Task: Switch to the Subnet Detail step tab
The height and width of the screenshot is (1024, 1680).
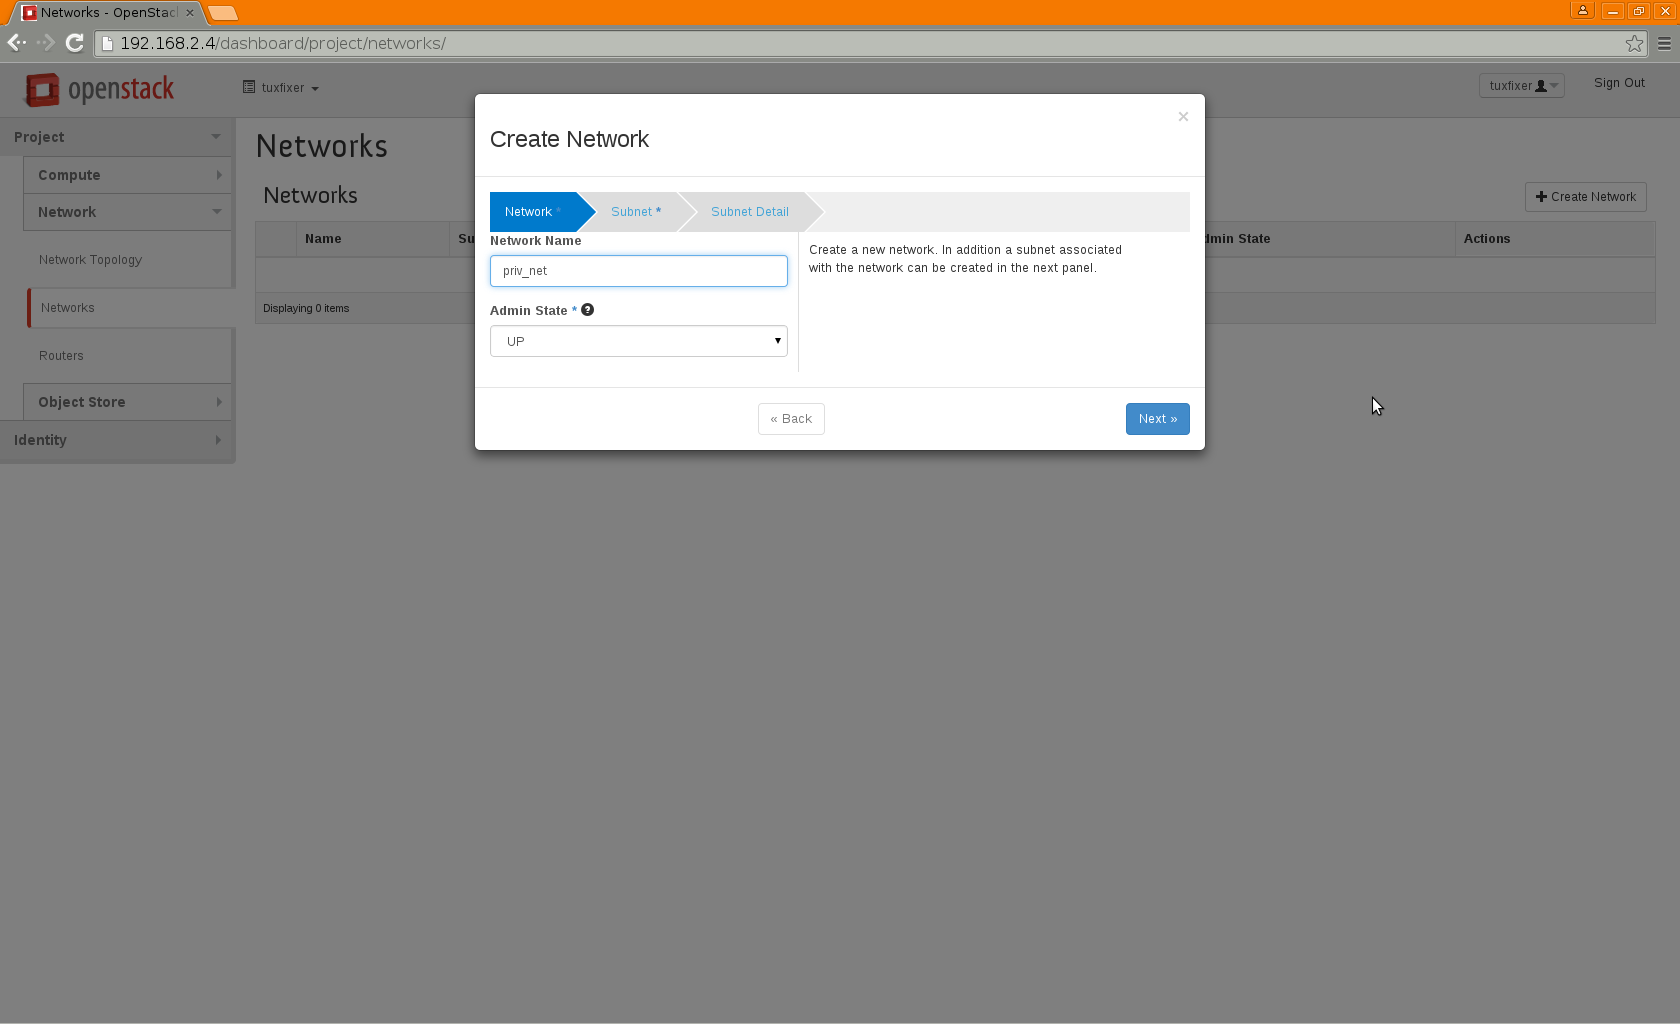Action: point(749,212)
